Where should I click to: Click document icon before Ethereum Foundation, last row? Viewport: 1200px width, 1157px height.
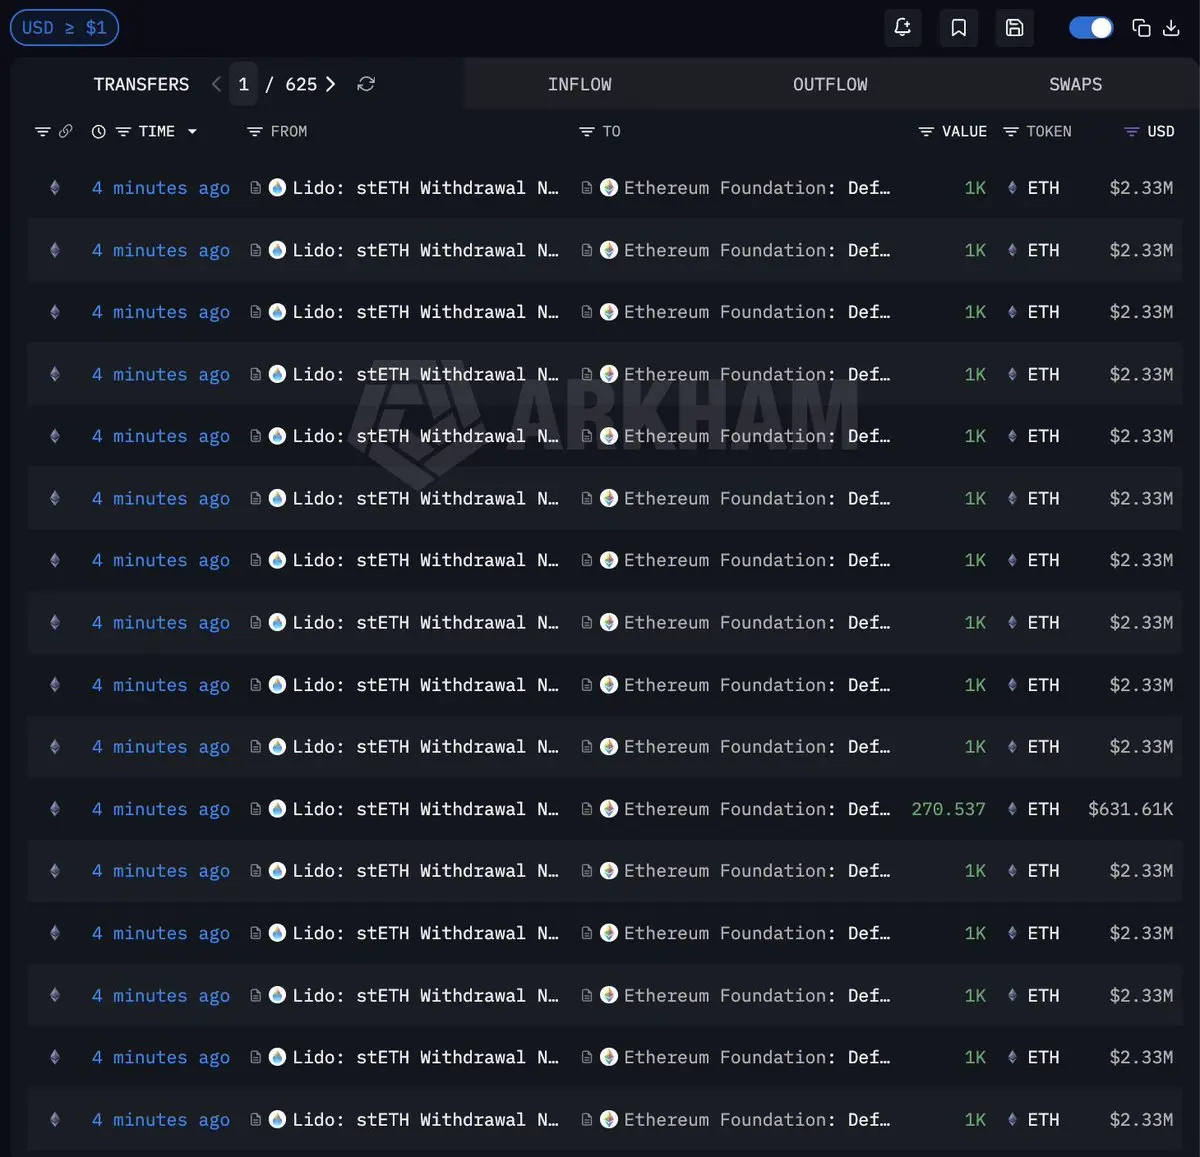[587, 1120]
